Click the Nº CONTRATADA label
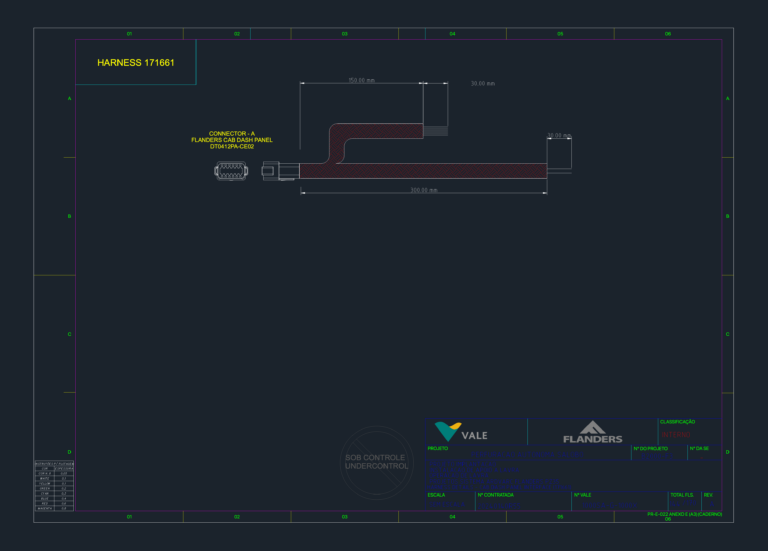 pos(495,495)
